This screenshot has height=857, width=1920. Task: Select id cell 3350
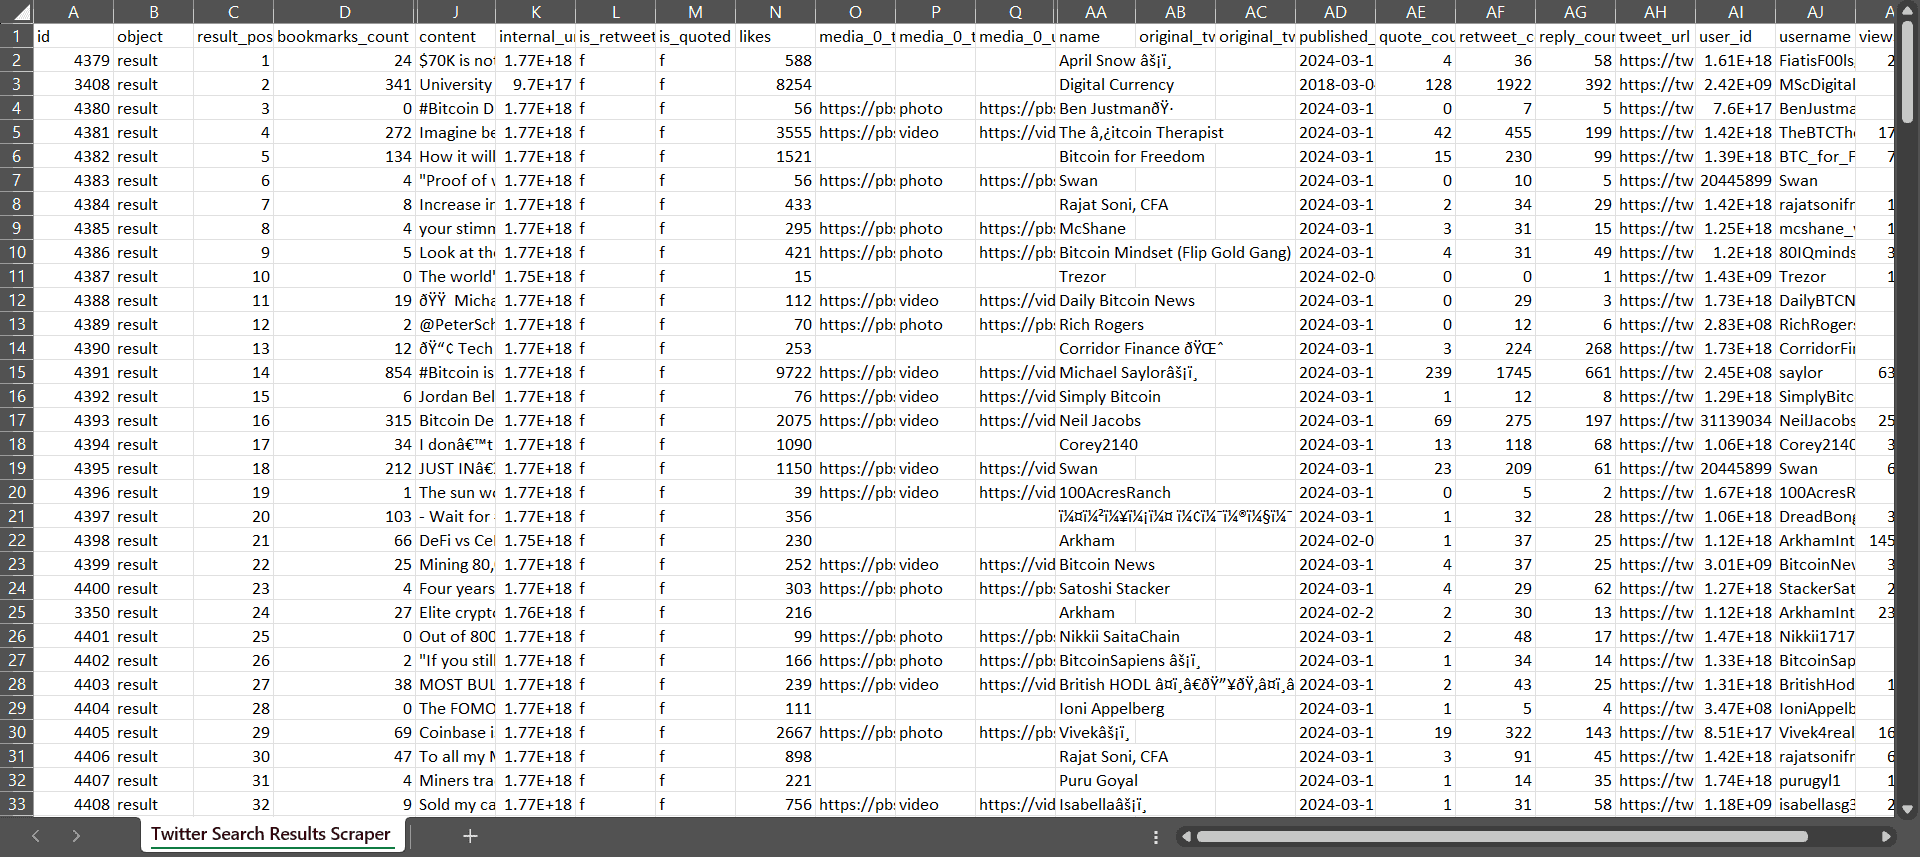coord(74,612)
